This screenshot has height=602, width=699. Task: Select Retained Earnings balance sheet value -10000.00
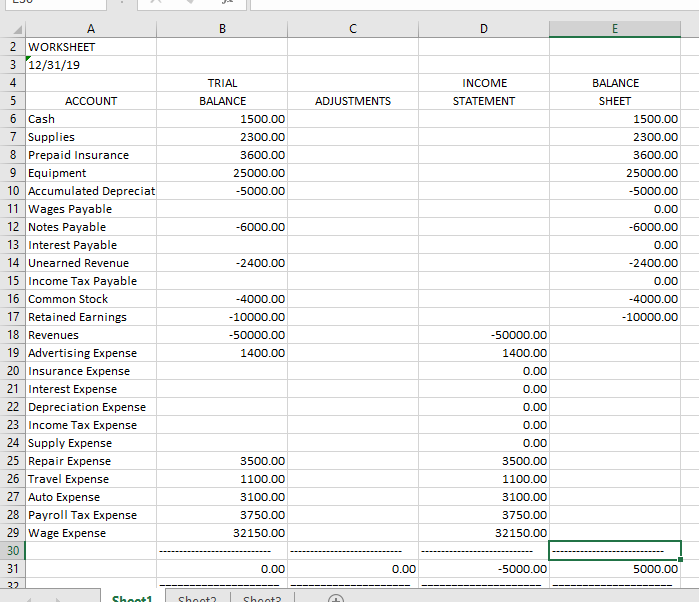615,317
